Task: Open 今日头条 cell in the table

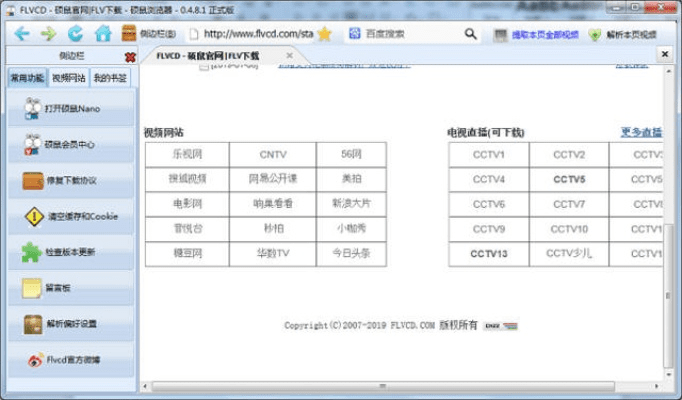Action: (x=351, y=253)
